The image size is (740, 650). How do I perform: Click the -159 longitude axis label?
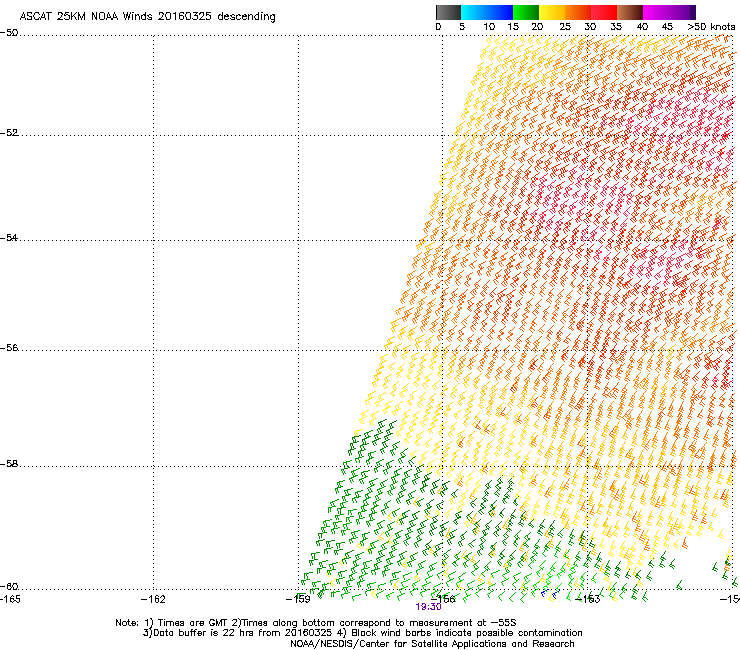coord(298,599)
